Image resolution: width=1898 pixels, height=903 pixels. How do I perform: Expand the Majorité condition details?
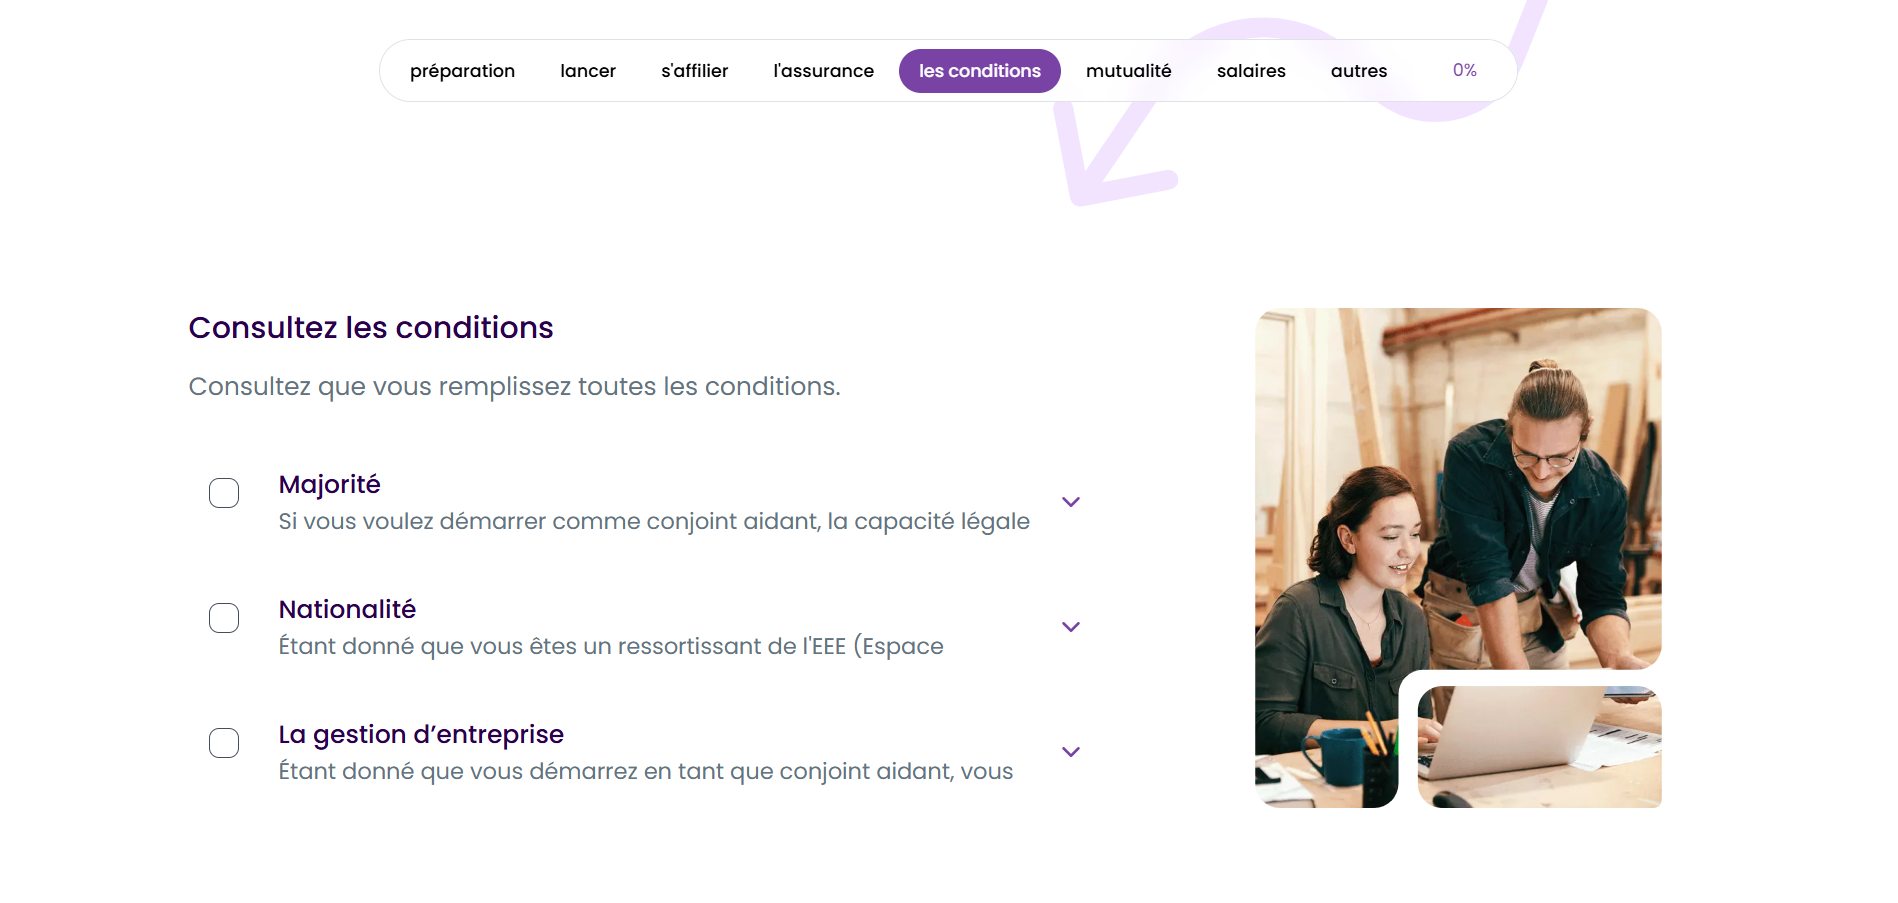(1070, 501)
